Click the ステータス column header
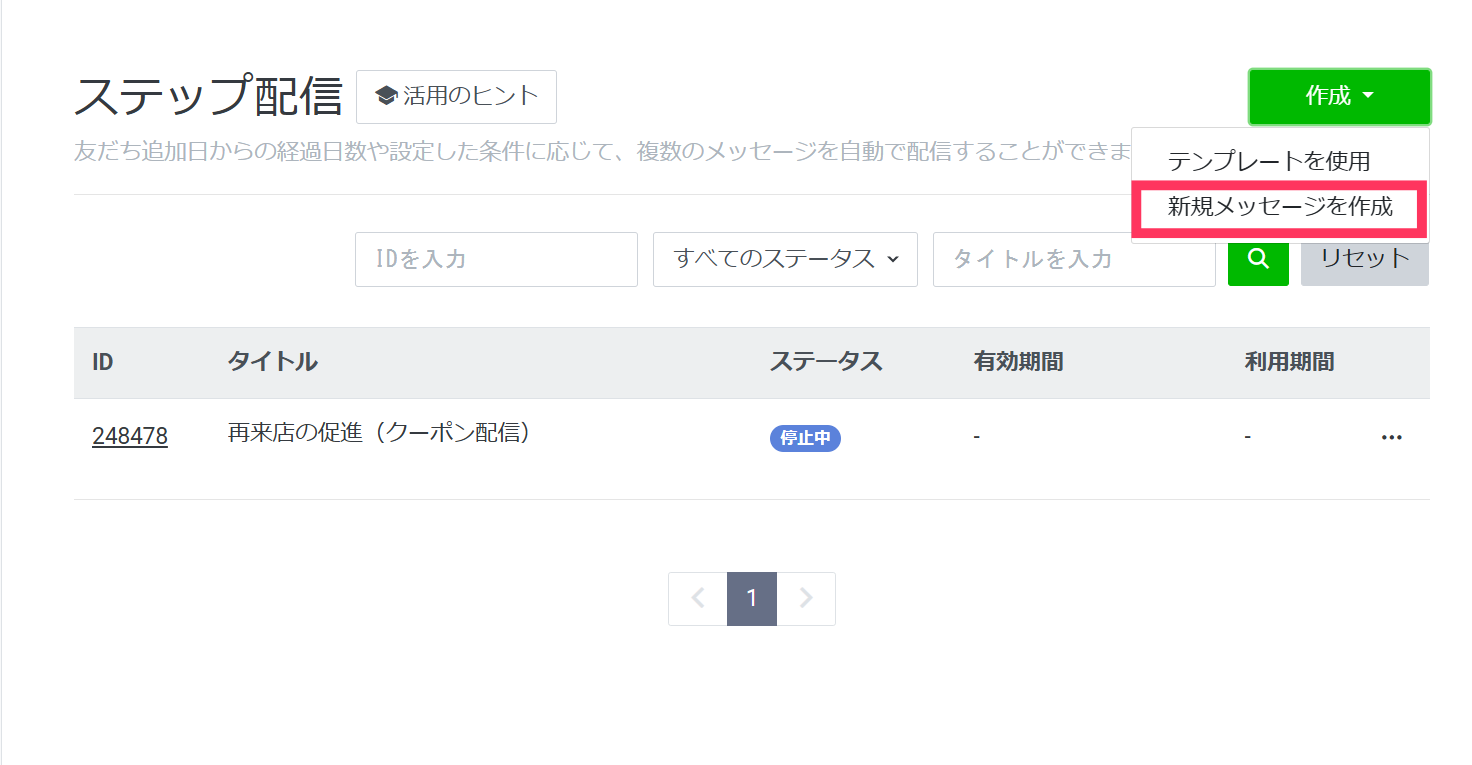The image size is (1472, 765). coord(826,362)
